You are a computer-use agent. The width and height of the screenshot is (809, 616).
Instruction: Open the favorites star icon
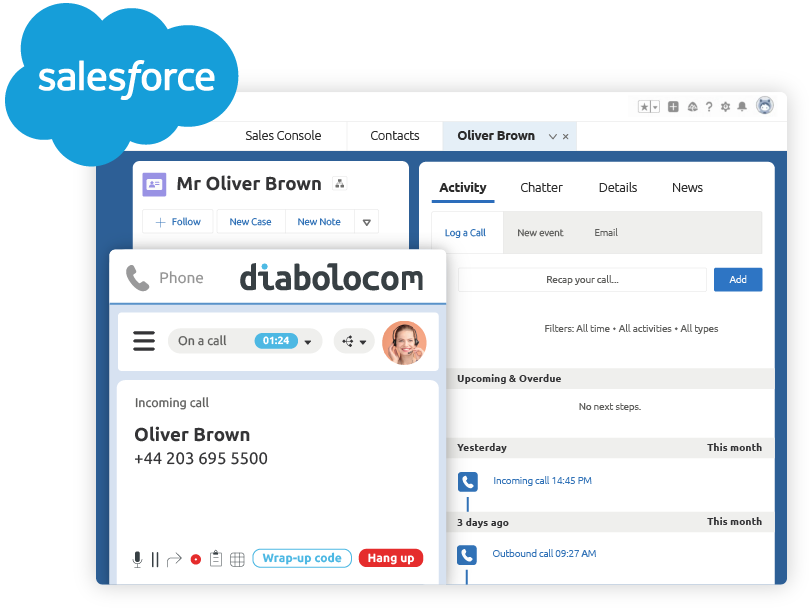644,107
